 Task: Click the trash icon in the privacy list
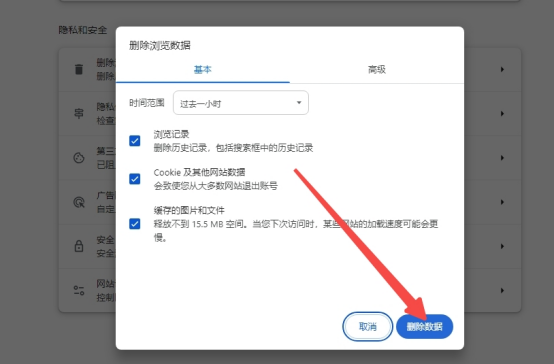[x=79, y=69]
